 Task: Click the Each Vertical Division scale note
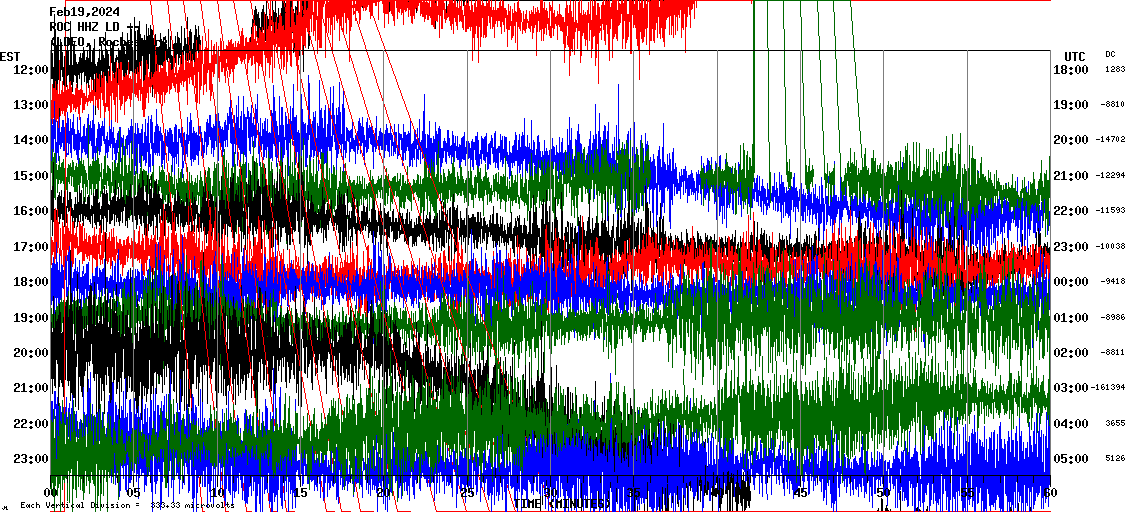point(127,506)
